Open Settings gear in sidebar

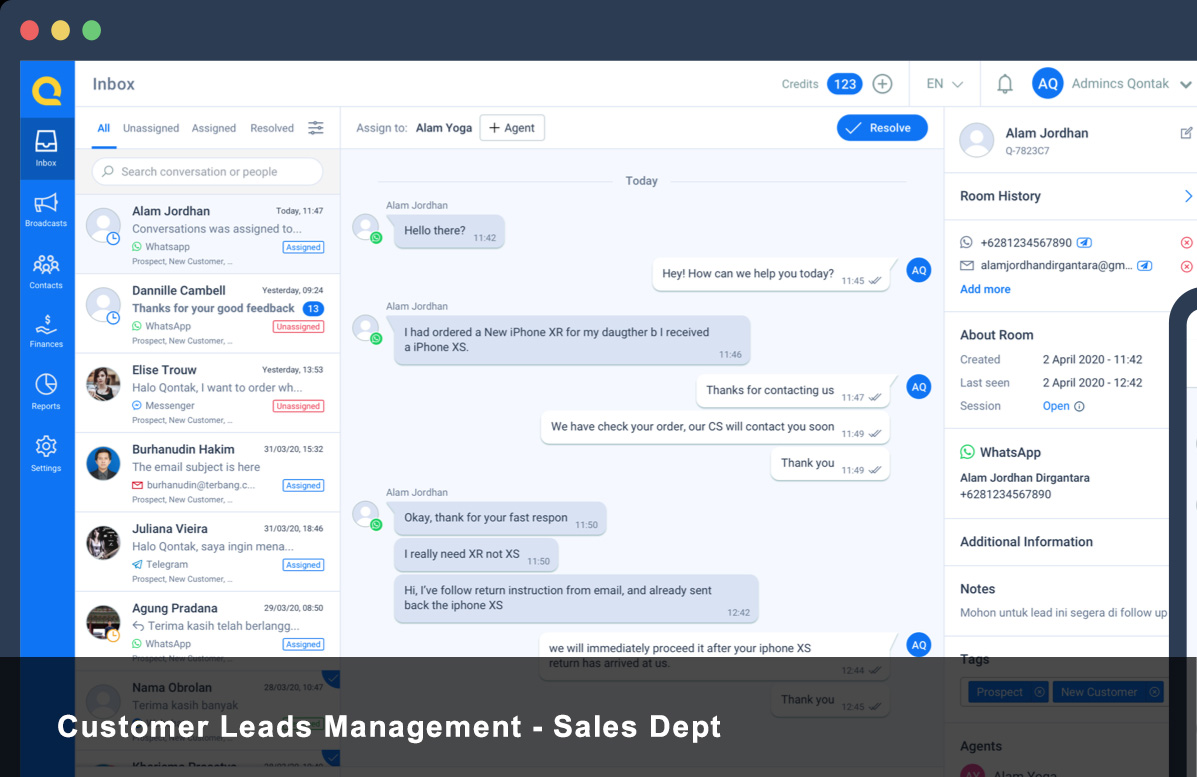pos(46,453)
